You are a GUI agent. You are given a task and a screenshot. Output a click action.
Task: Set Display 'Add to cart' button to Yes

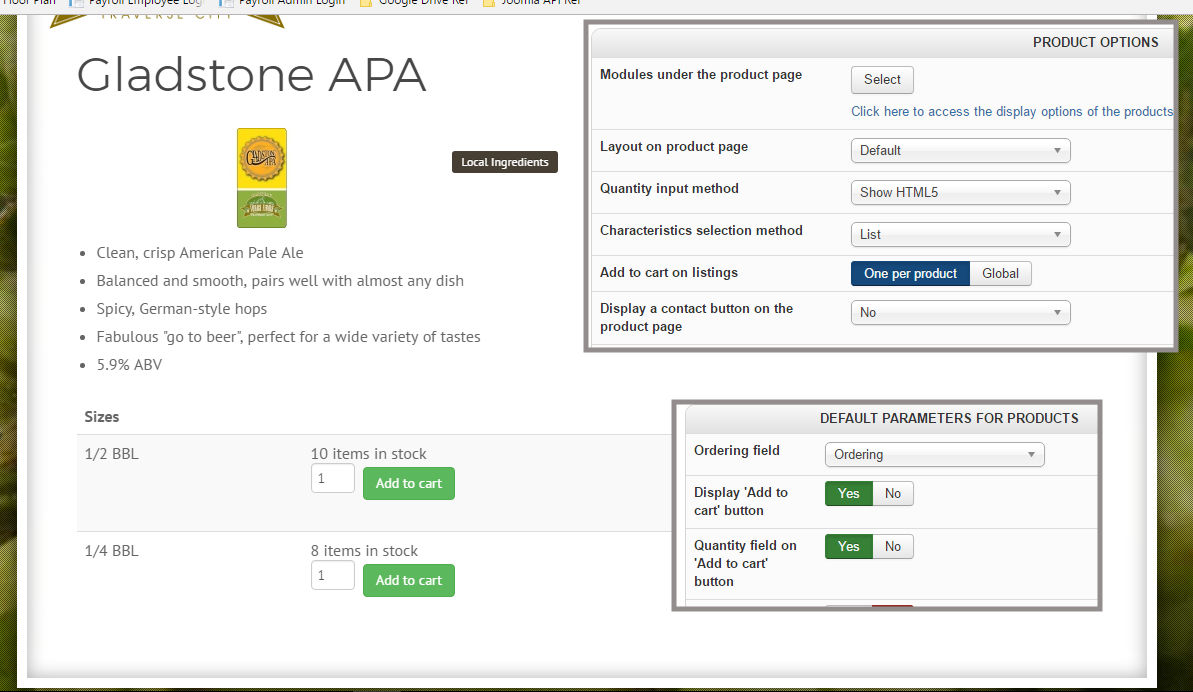(x=848, y=494)
